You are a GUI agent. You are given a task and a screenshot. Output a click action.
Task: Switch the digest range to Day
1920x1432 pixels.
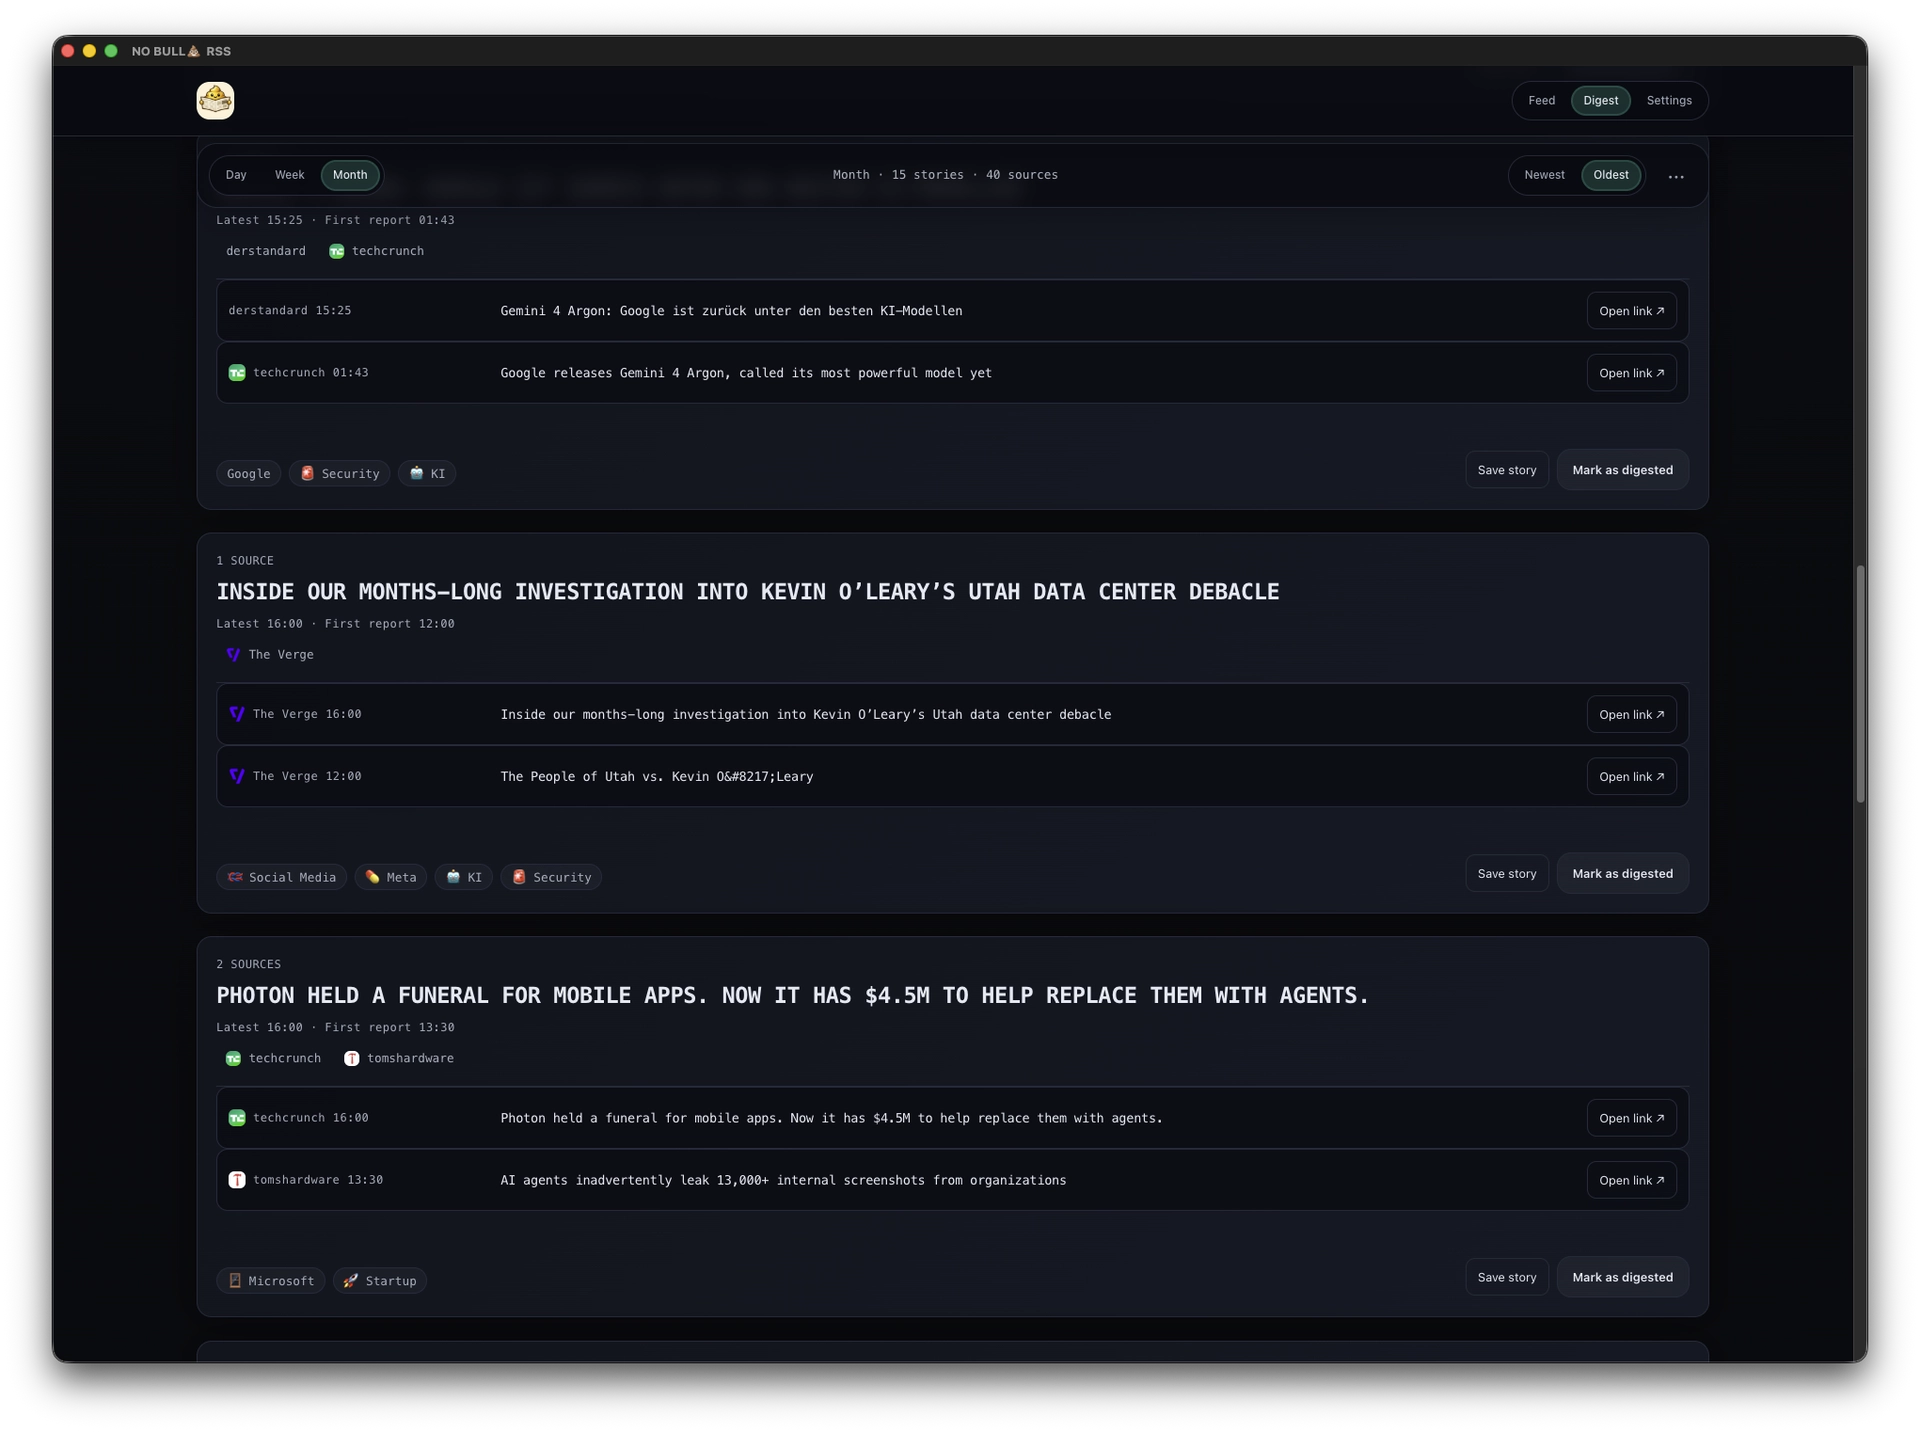[x=236, y=175]
